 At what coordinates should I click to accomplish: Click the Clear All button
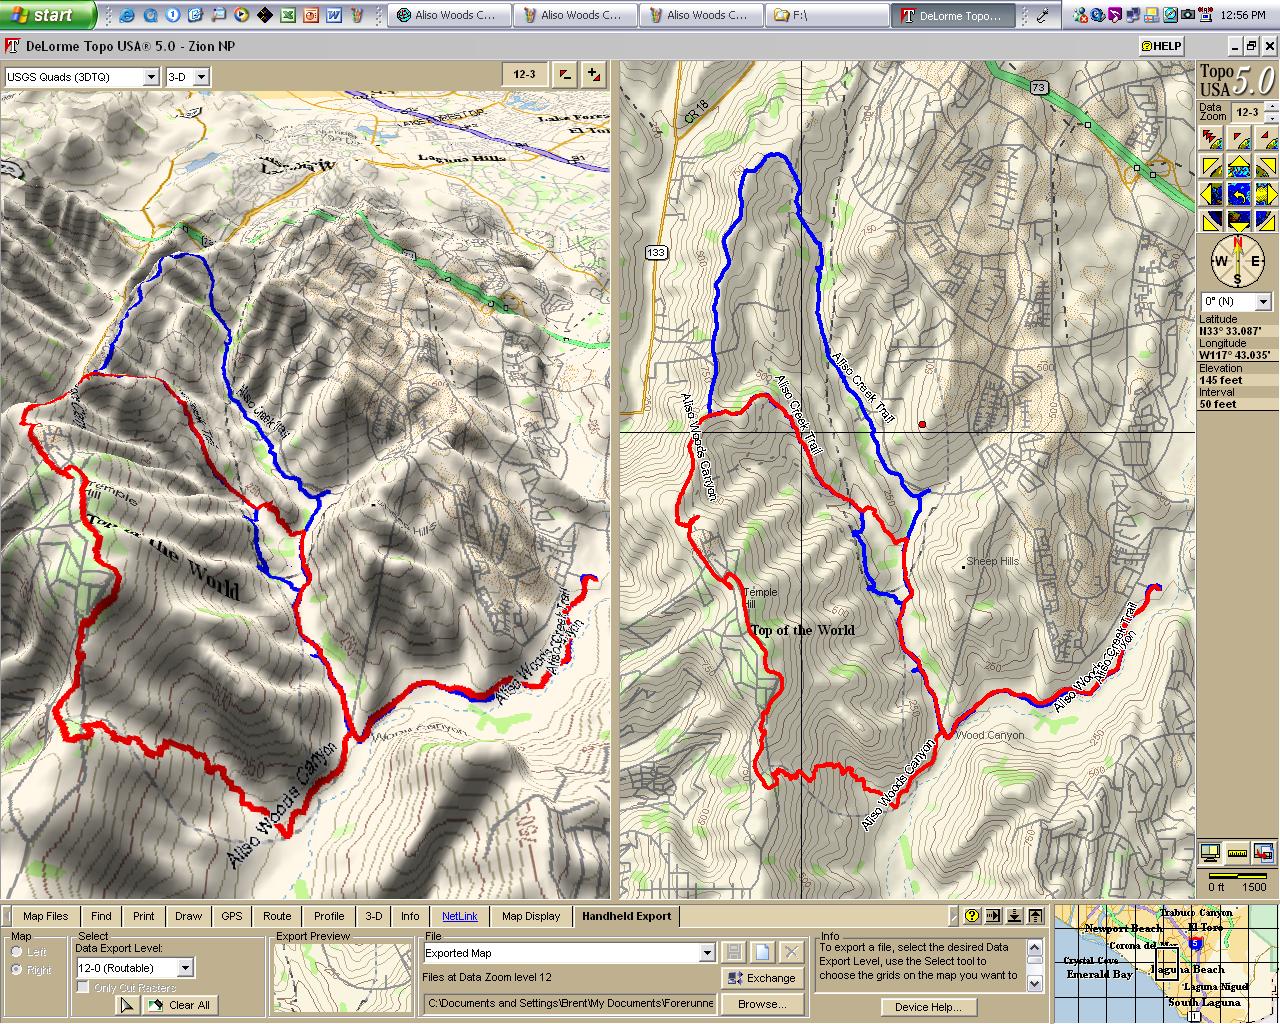tap(180, 1005)
